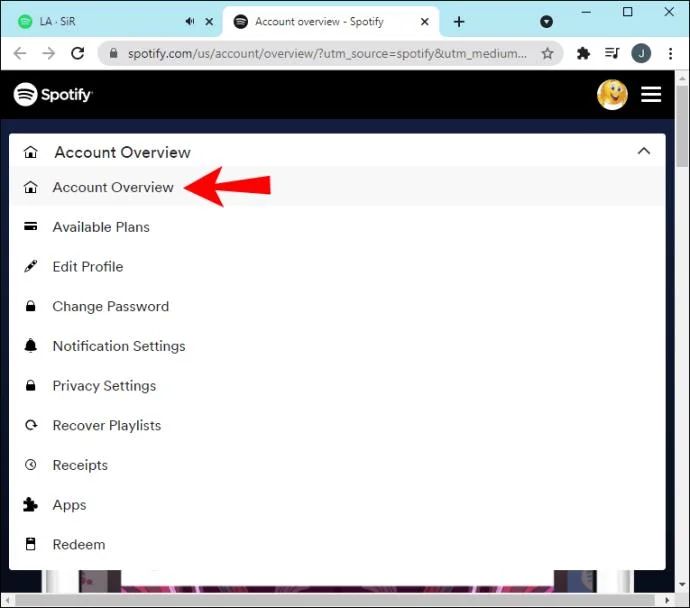This screenshot has height=608, width=690.
Task: Mute the LA - SiR tab audio icon
Action: coord(190,21)
